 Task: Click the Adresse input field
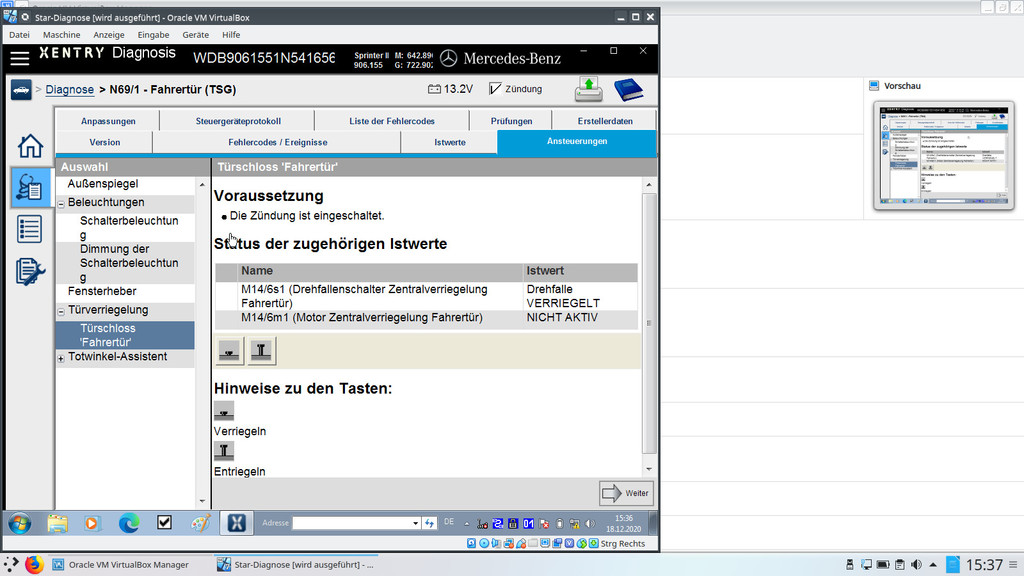(351, 523)
